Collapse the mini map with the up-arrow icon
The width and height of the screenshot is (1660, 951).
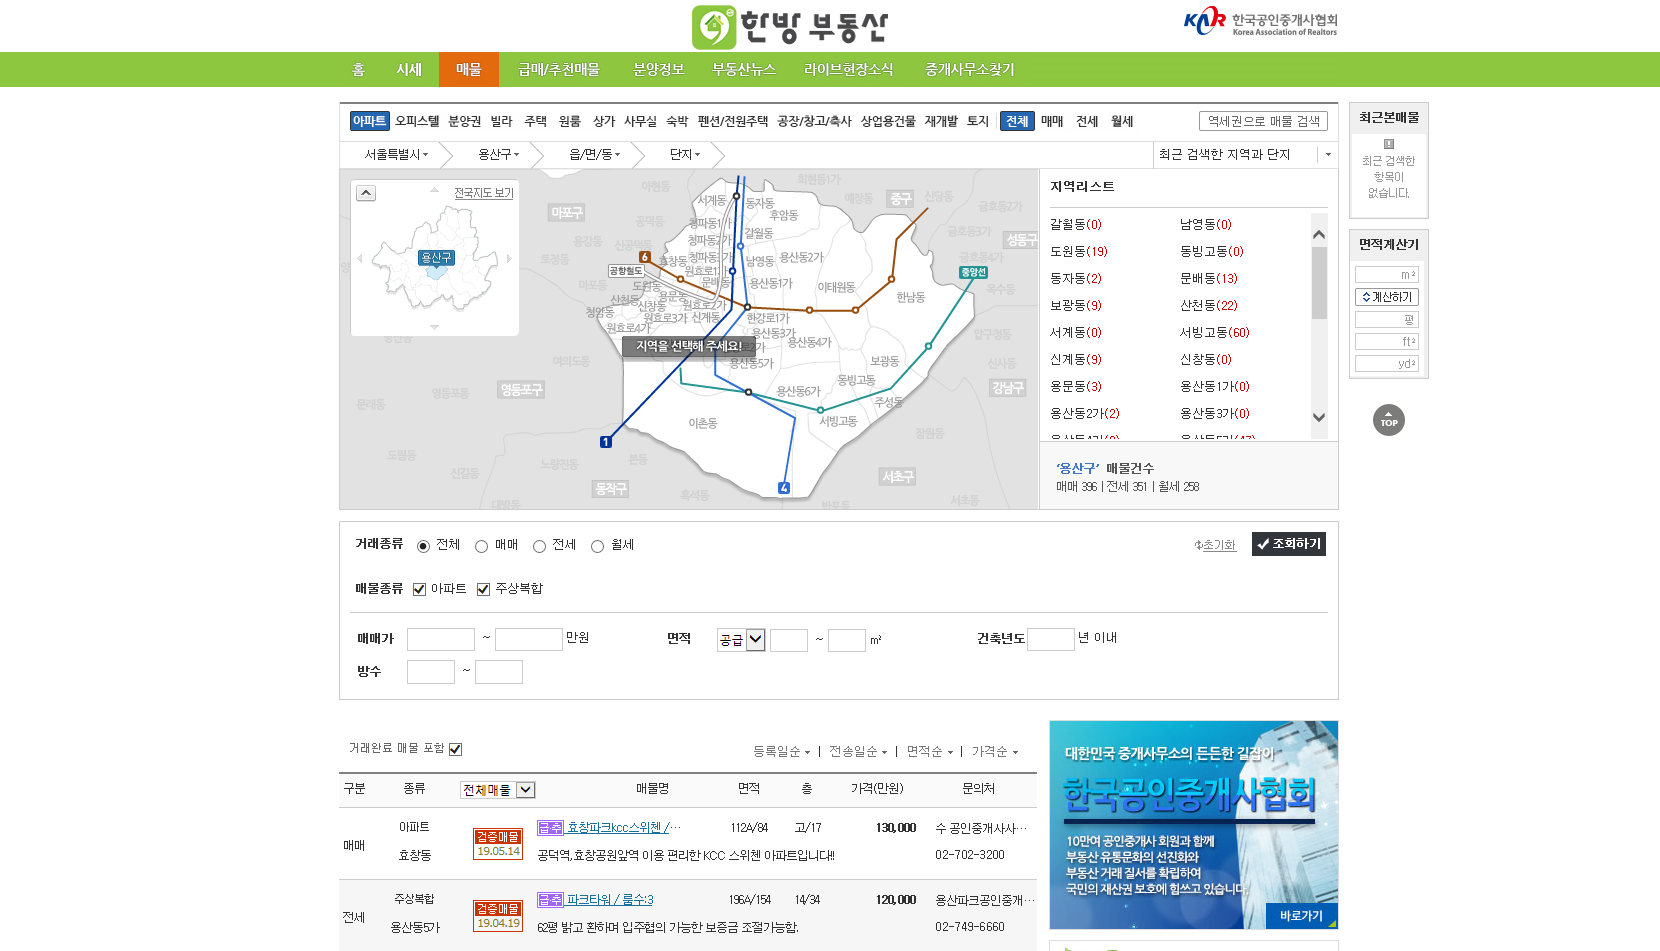click(x=366, y=193)
